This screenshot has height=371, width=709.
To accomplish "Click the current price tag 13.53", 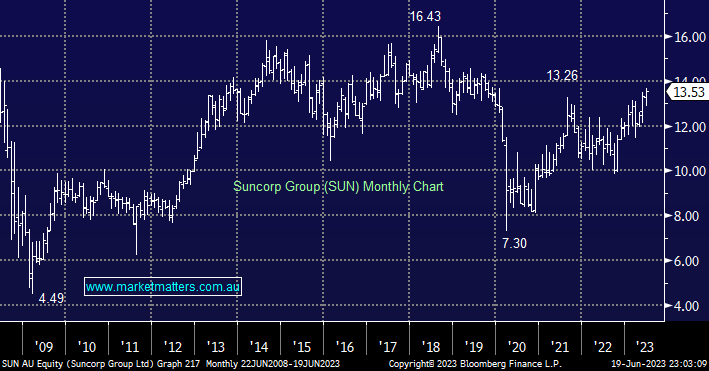I will tap(688, 92).
